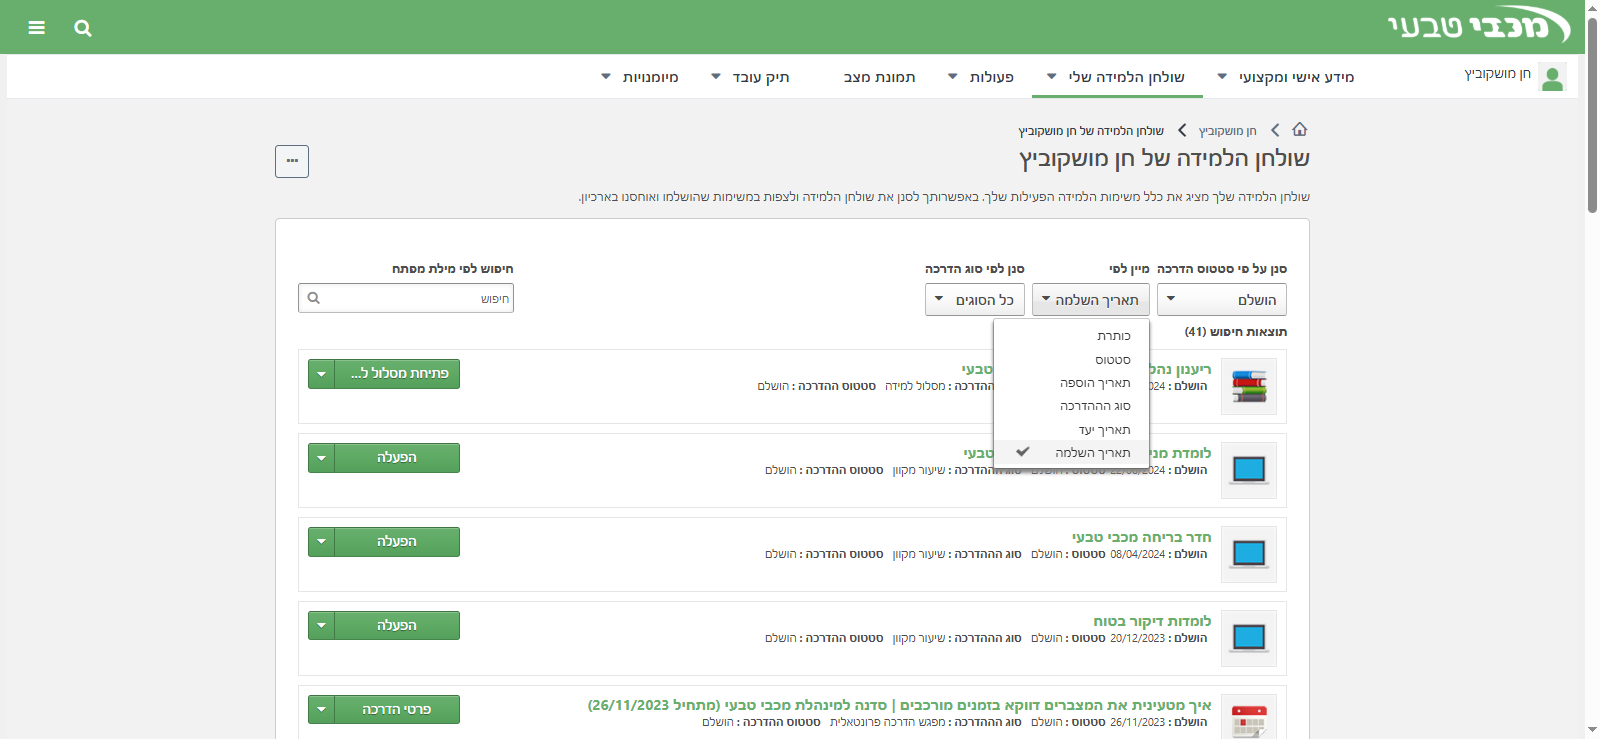Open the hamburger menu icon

37,28
